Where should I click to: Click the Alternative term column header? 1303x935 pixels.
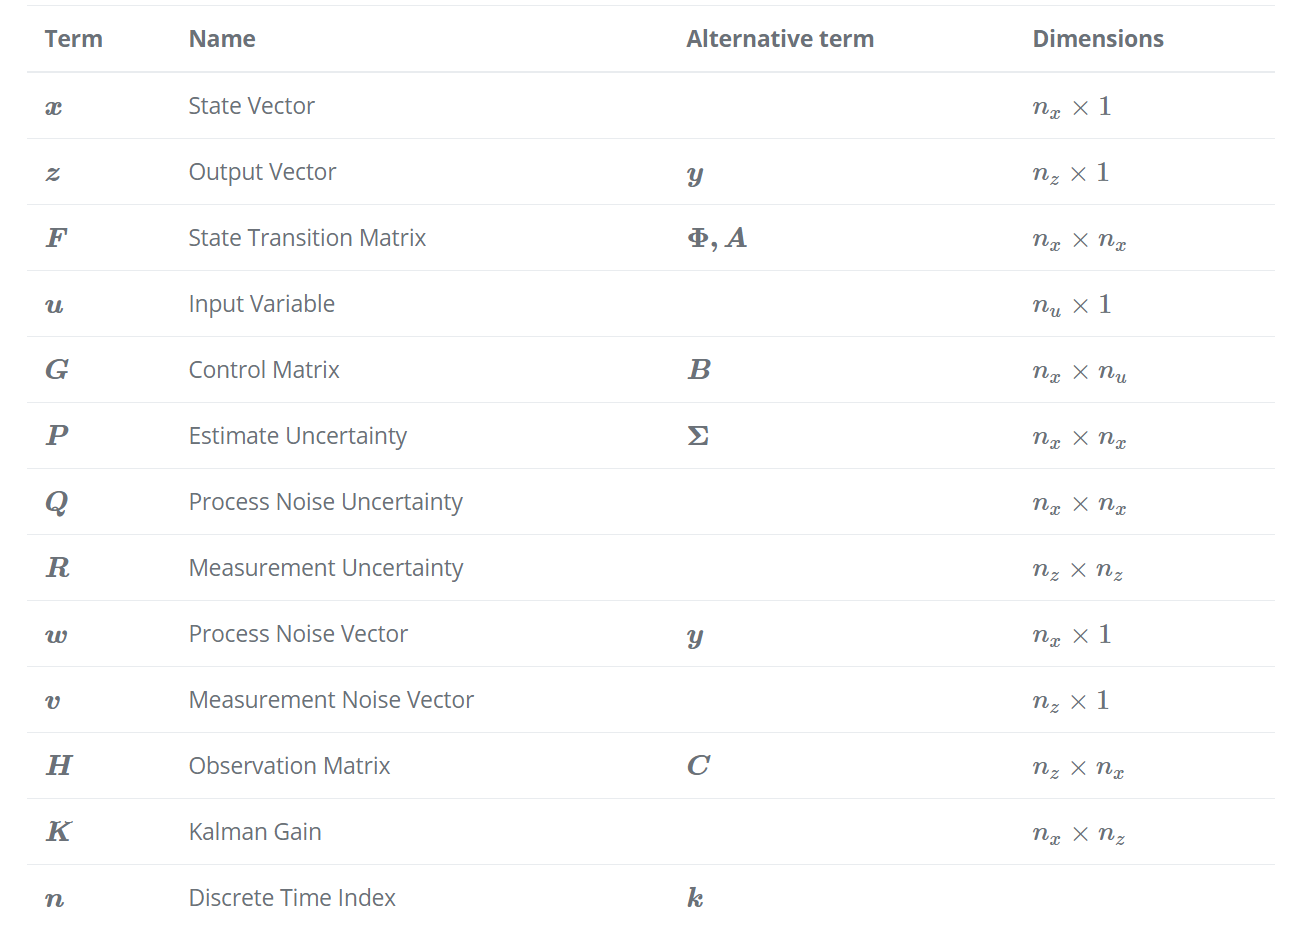pyautogui.click(x=780, y=39)
